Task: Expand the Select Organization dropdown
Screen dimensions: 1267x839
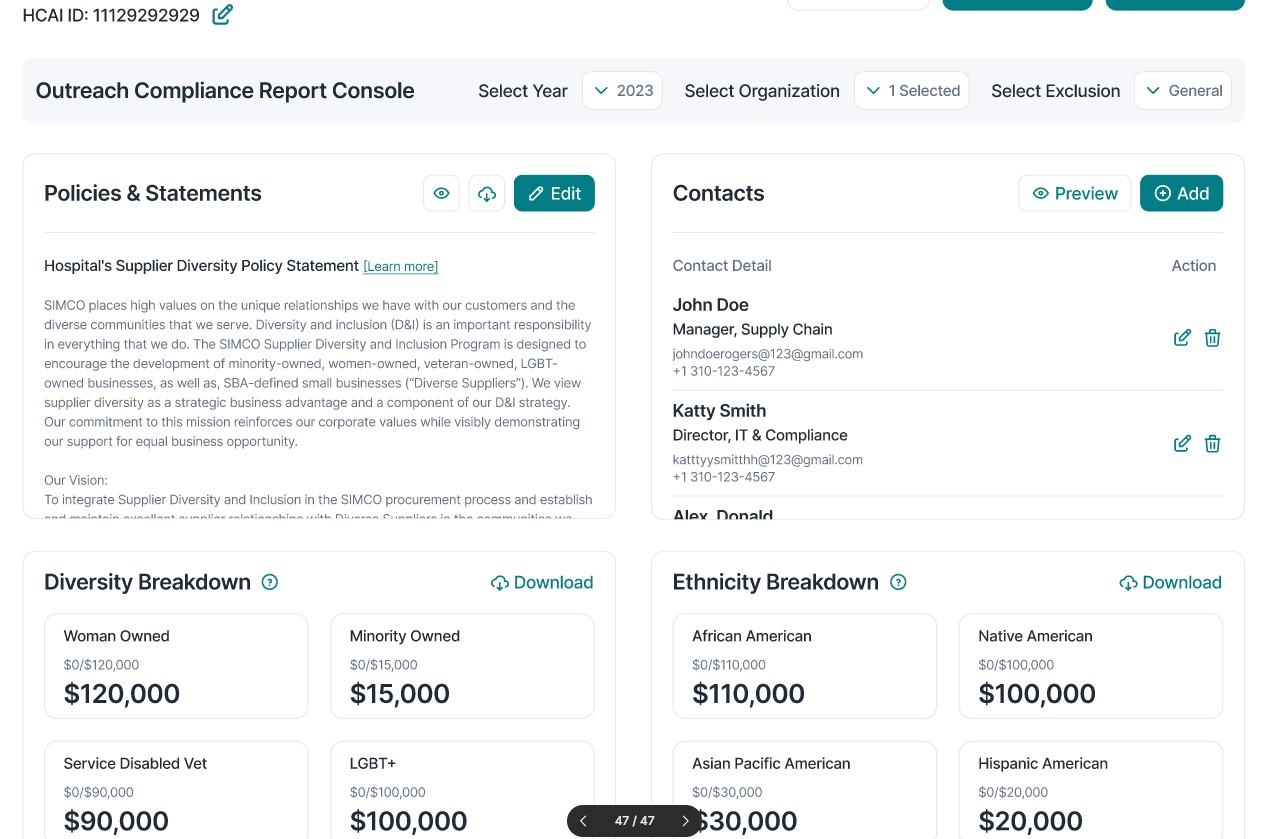Action: pos(911,91)
